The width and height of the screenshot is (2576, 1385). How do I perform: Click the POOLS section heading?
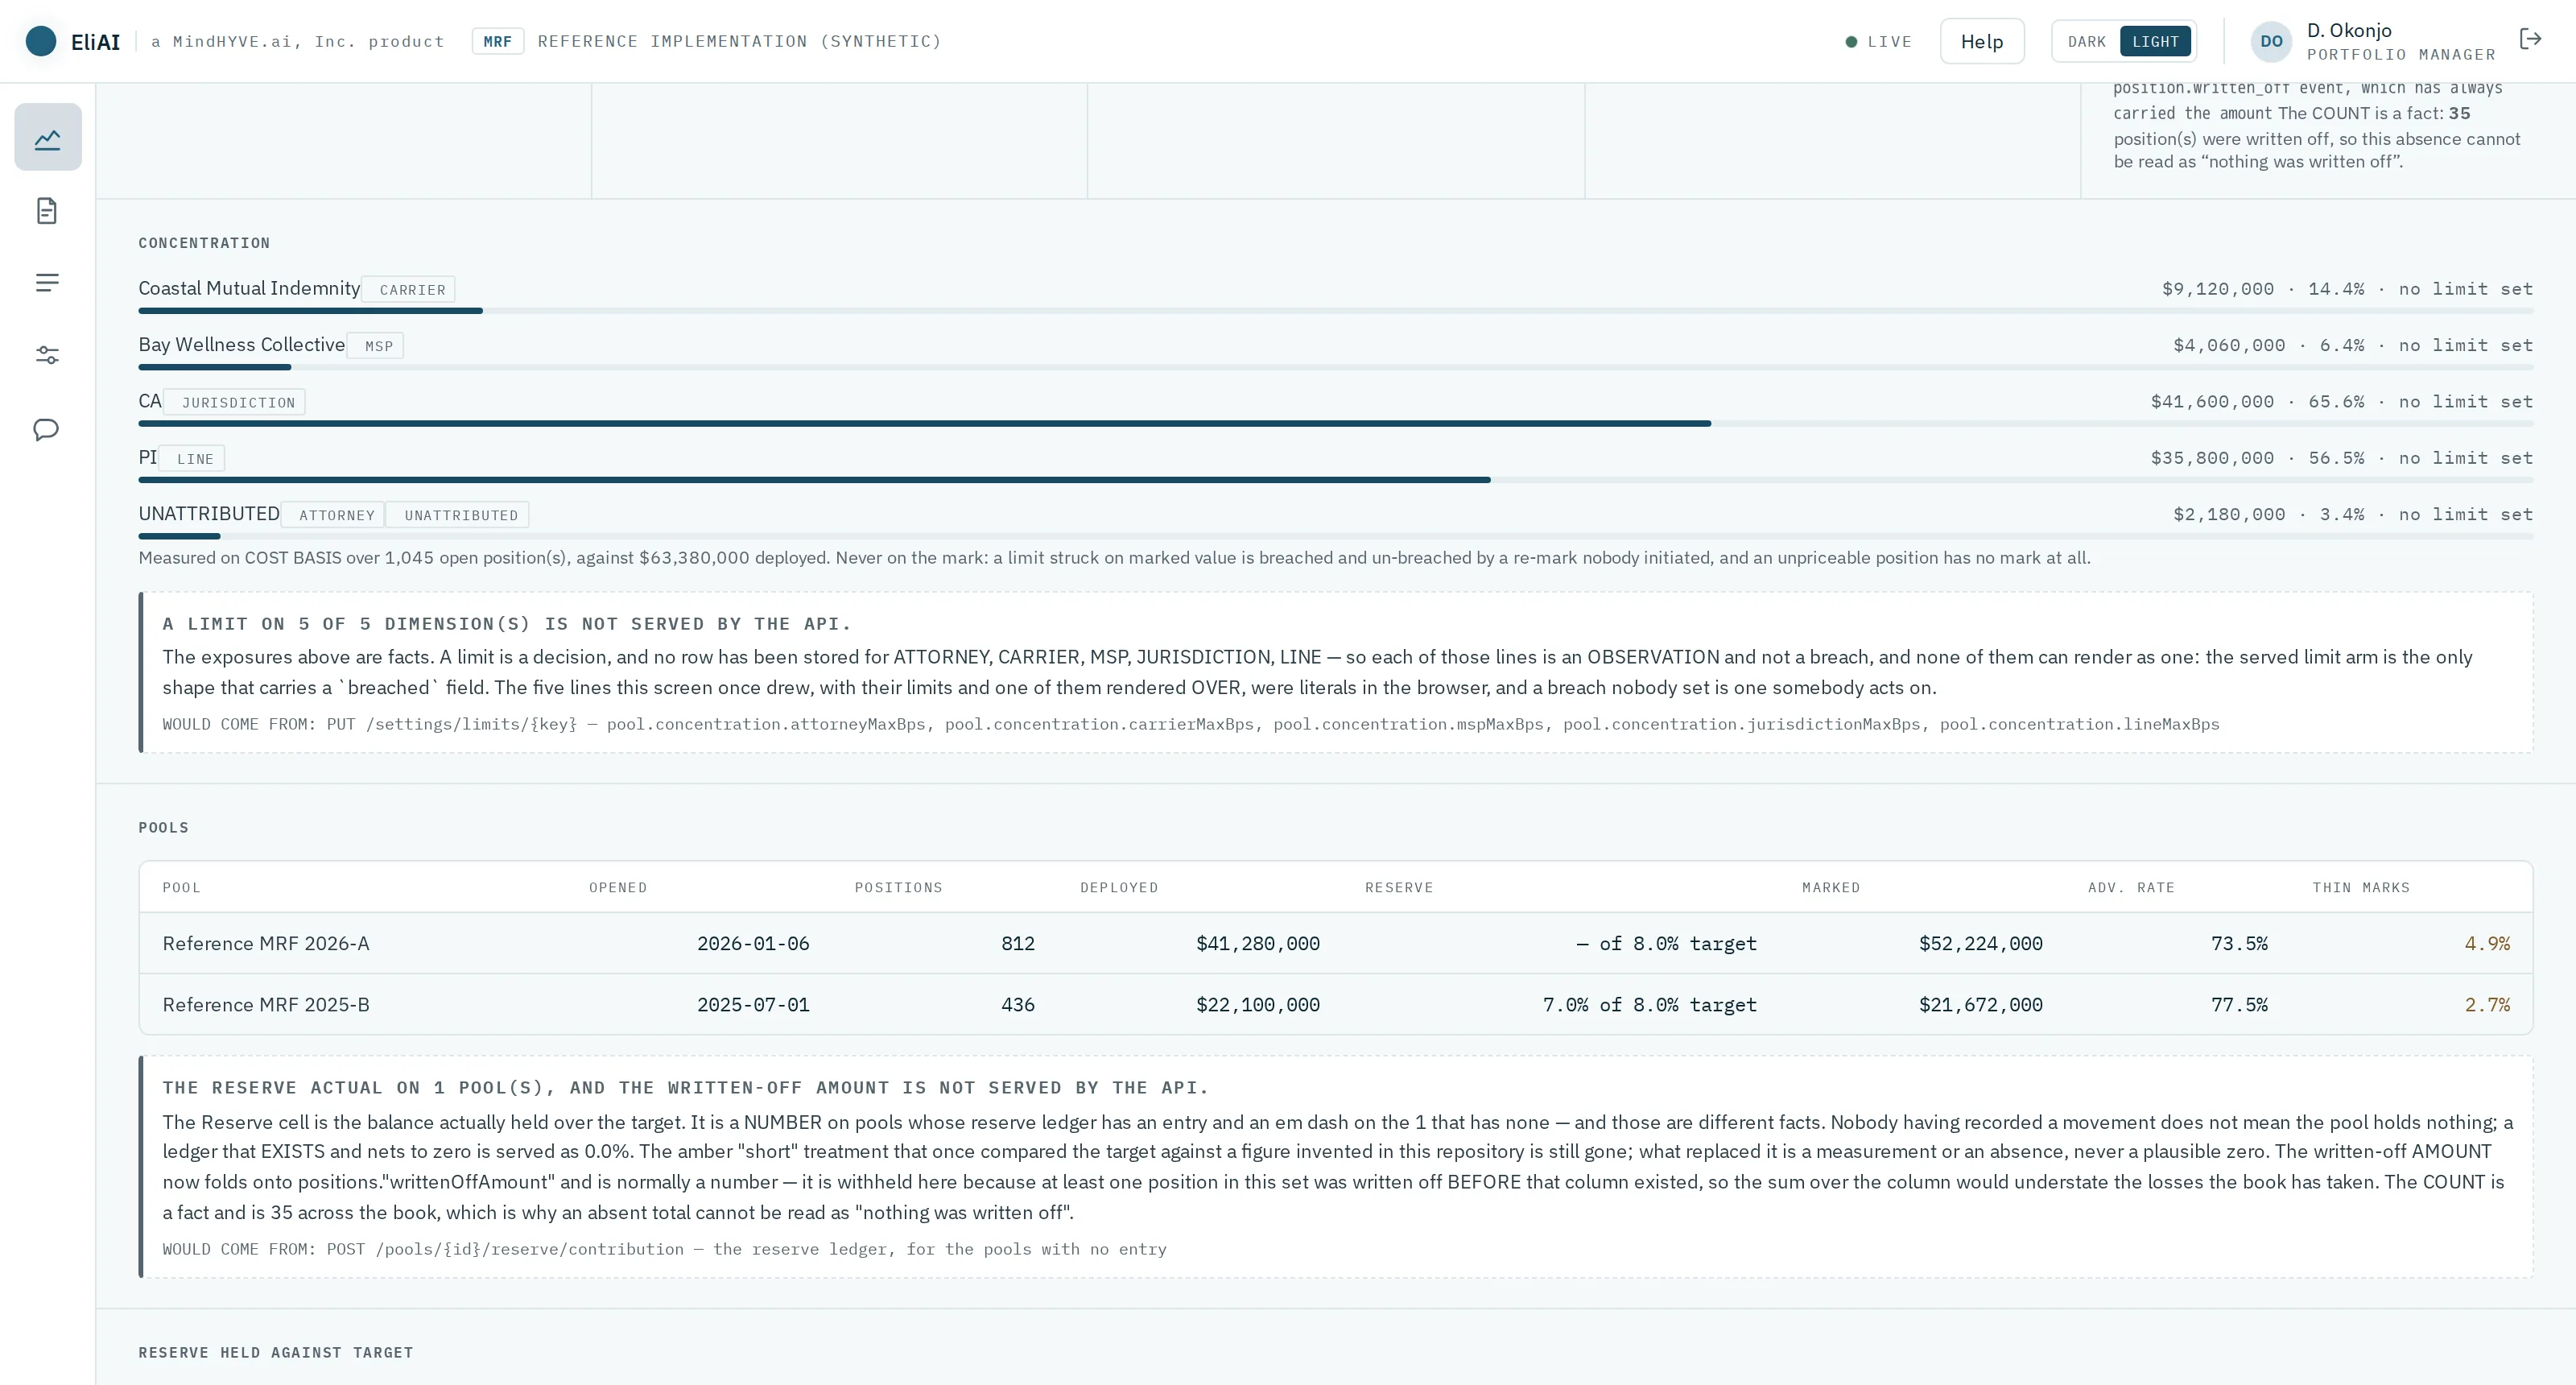tap(163, 827)
